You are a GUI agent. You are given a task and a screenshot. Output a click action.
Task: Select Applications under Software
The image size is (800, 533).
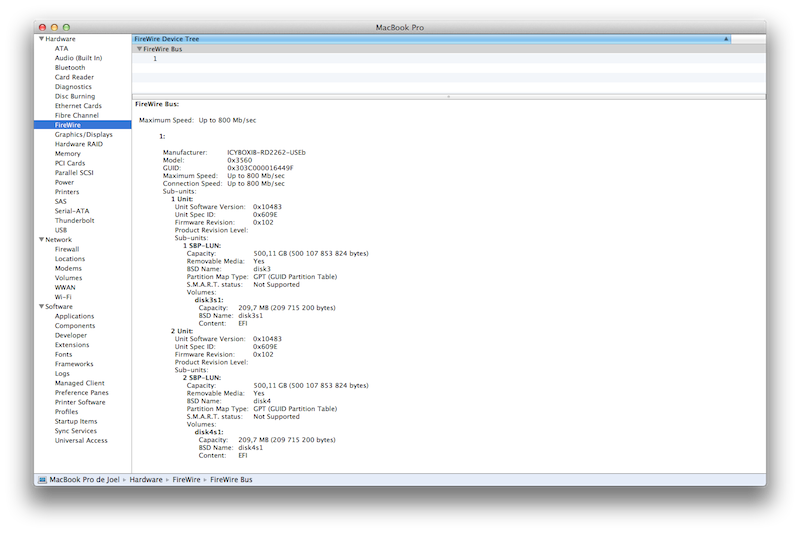click(74, 316)
